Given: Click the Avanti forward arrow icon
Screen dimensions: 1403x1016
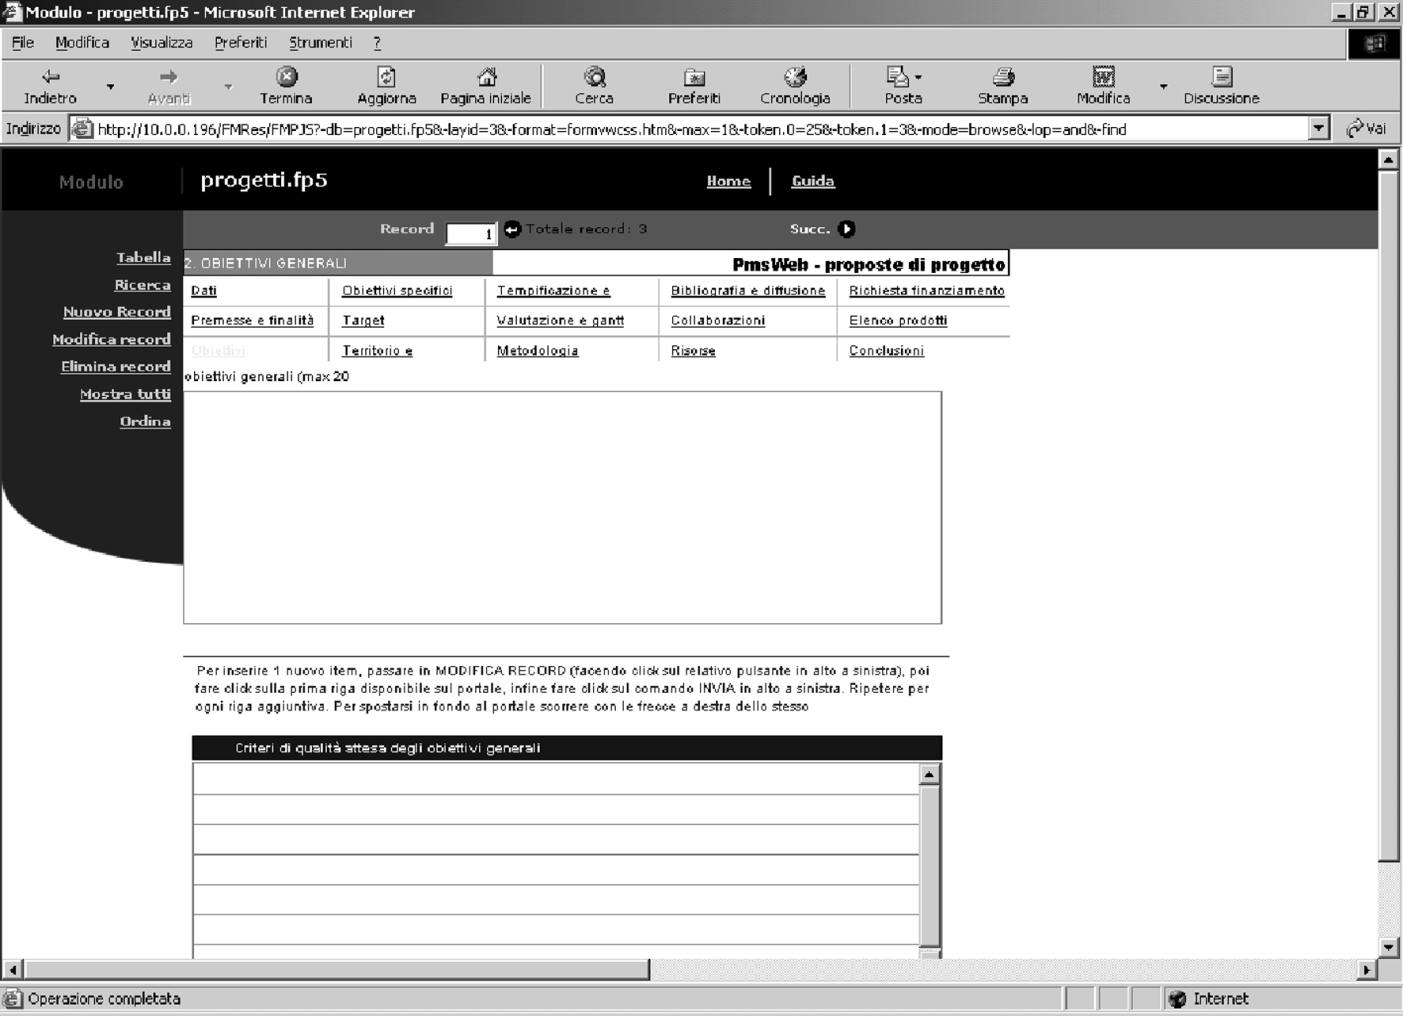Looking at the screenshot, I should pyautogui.click(x=168, y=76).
